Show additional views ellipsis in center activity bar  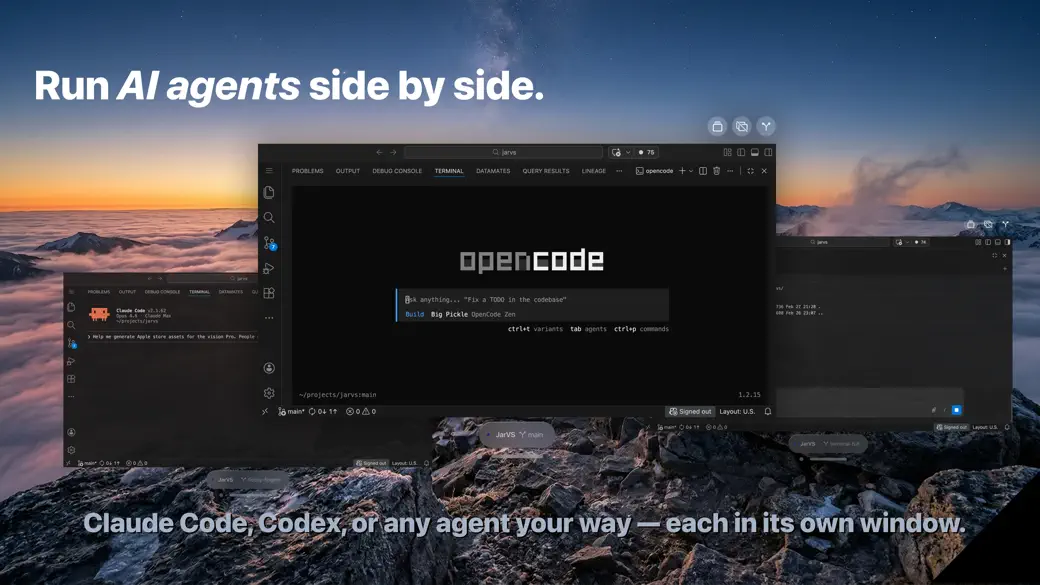269,318
